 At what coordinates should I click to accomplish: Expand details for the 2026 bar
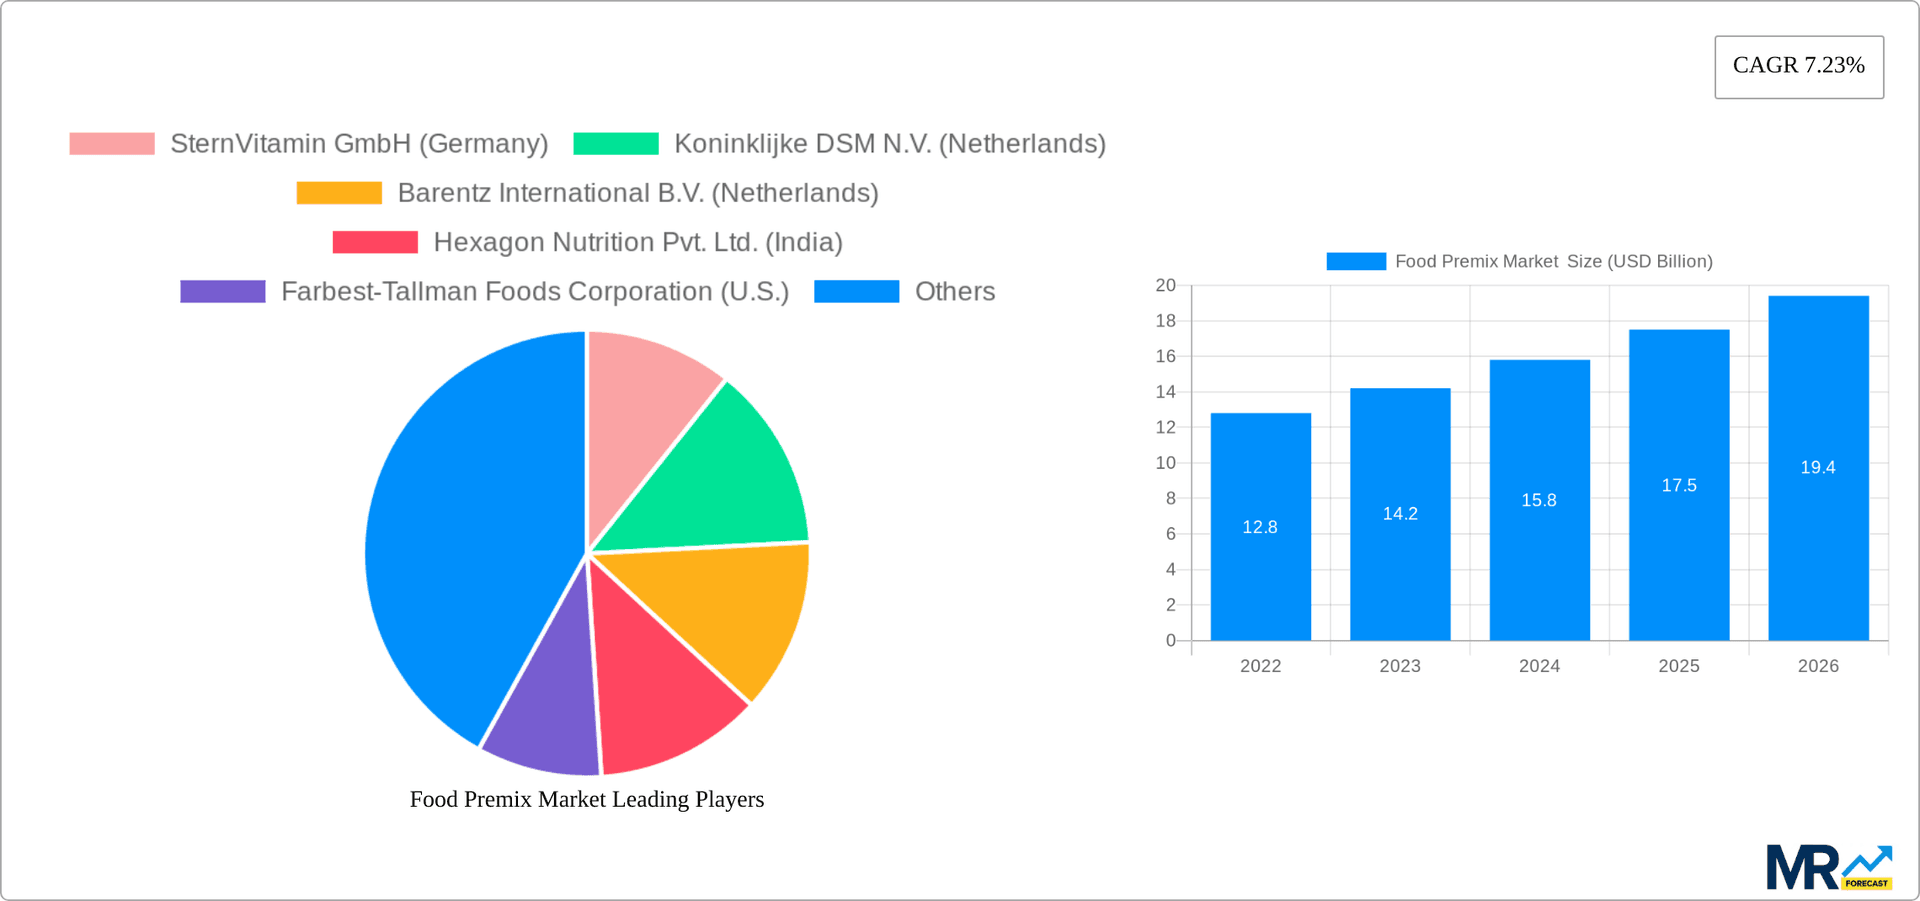pyautogui.click(x=1818, y=467)
